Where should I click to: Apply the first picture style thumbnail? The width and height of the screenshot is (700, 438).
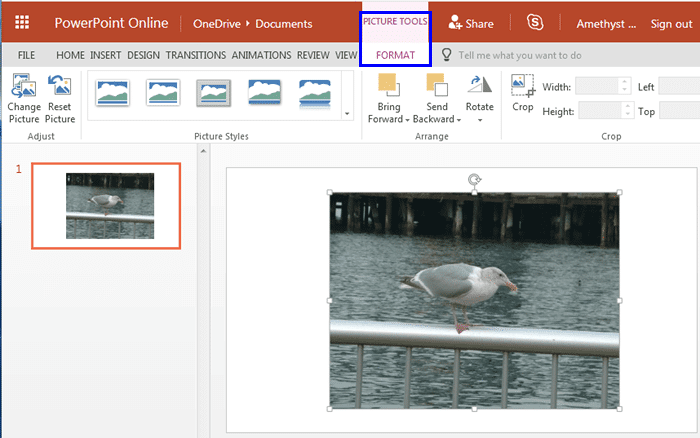[112, 93]
